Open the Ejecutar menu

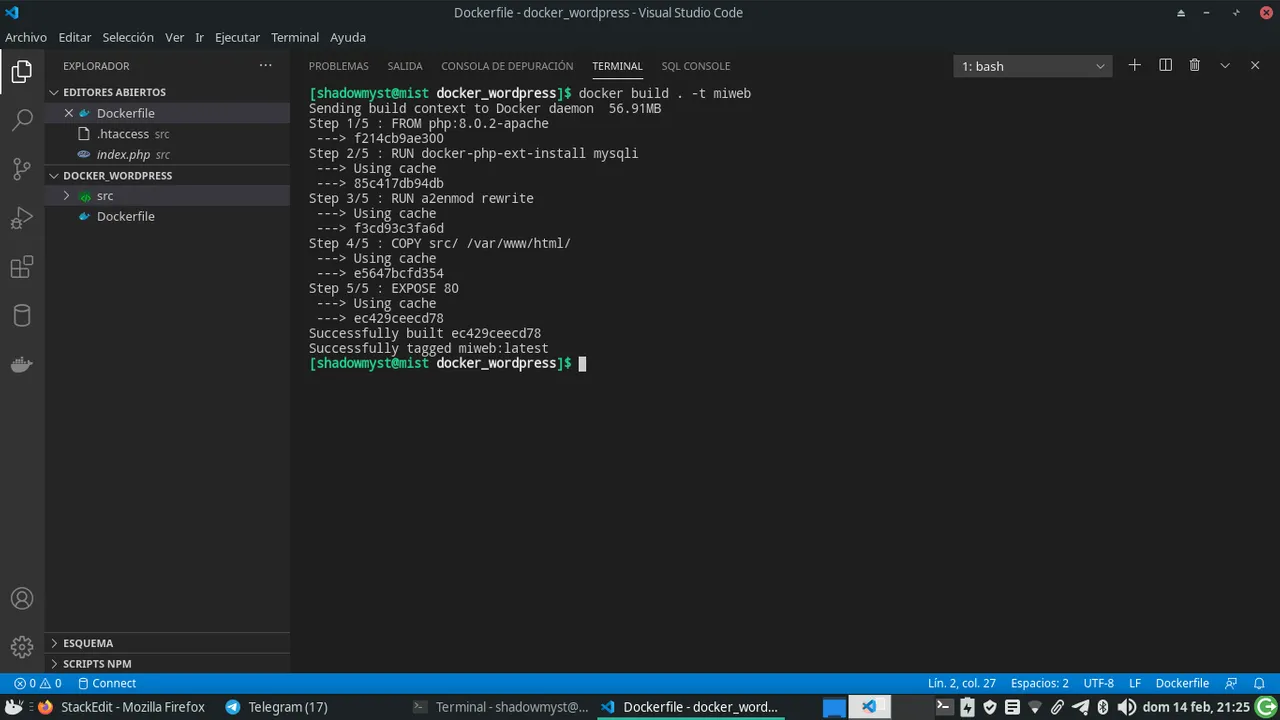(237, 37)
